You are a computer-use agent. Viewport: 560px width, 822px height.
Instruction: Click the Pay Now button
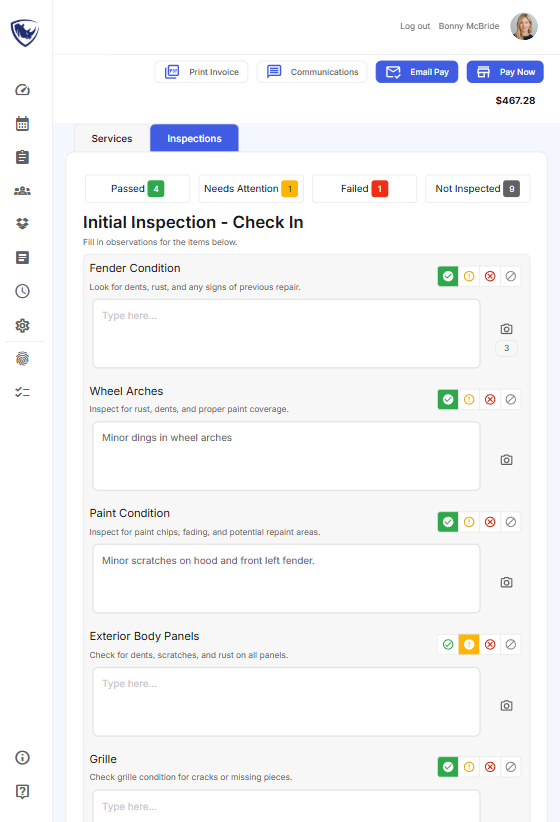(505, 72)
